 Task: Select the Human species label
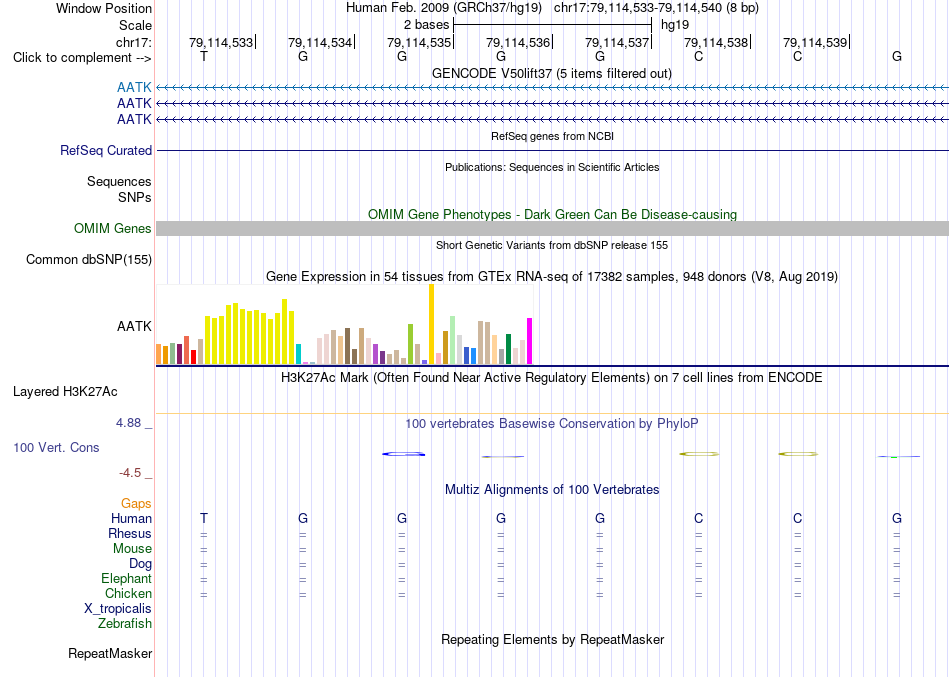(131, 518)
